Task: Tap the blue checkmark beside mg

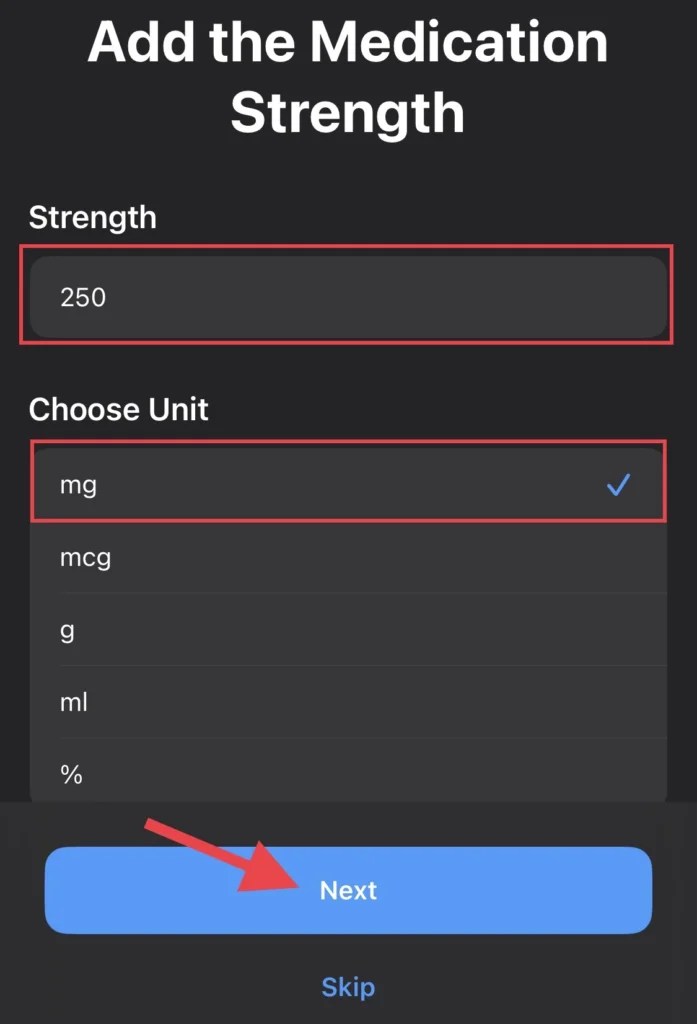Action: [x=619, y=484]
